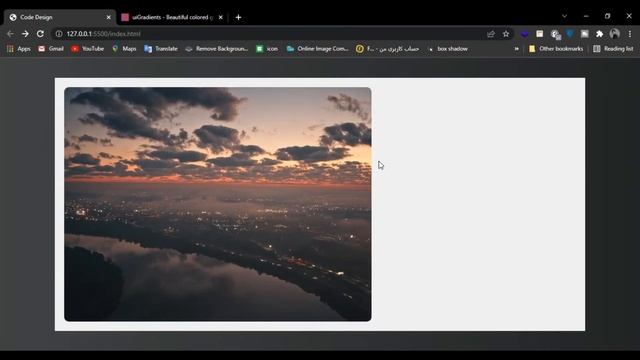Open the profile avatar menu
Viewport: 640px width, 360px height.
615,34
